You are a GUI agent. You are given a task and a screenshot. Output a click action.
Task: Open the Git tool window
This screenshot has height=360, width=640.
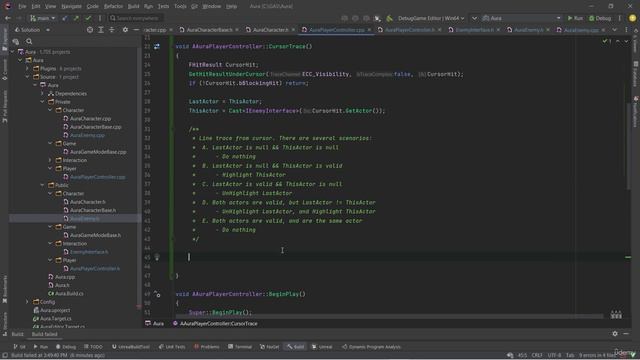click(19, 347)
